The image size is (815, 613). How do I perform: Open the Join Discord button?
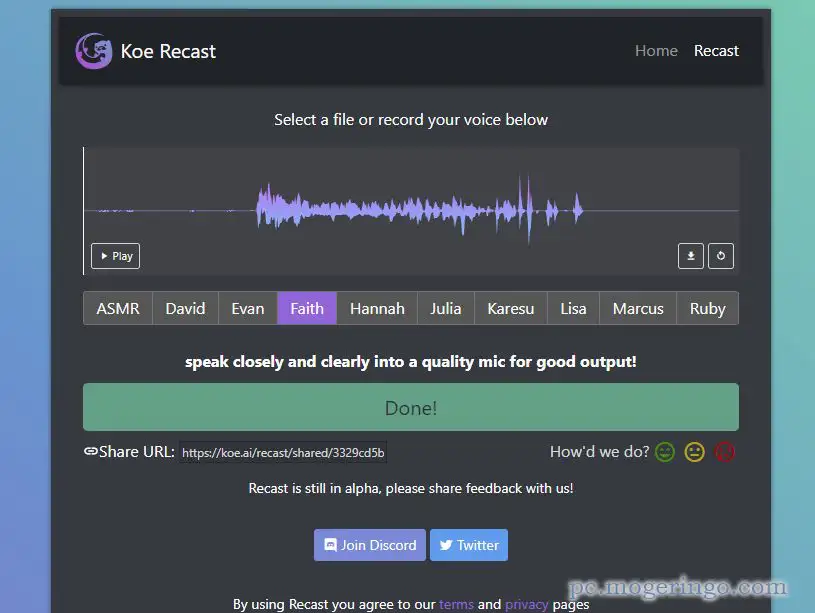[370, 545]
